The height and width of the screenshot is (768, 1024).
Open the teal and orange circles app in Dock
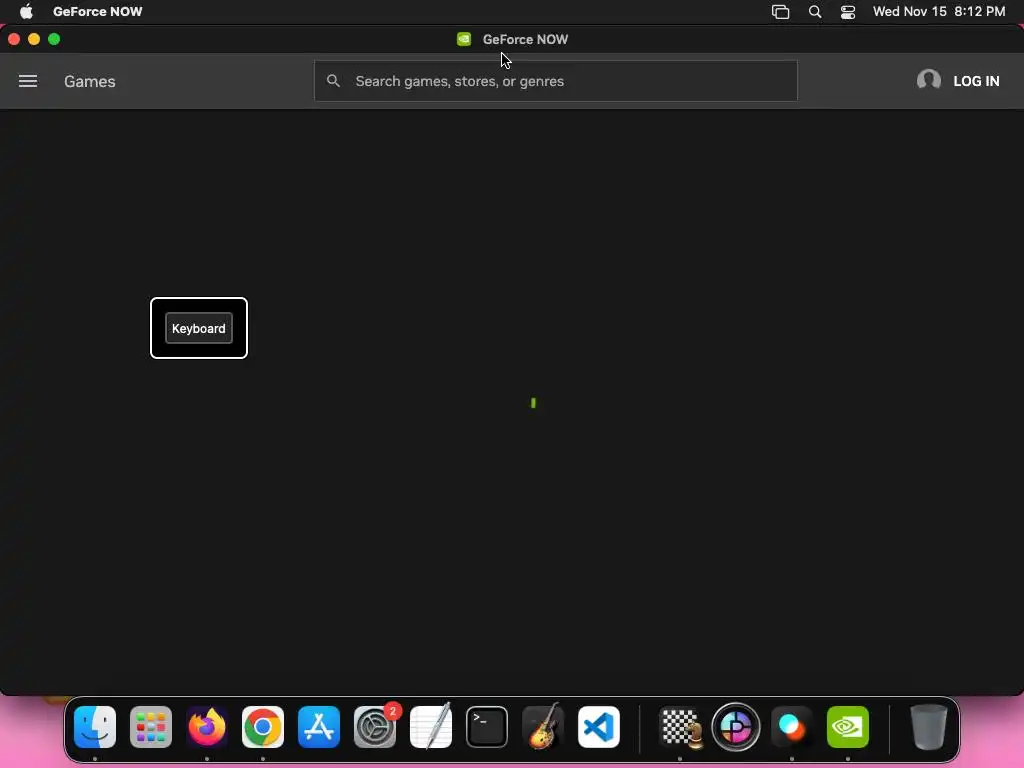point(792,727)
